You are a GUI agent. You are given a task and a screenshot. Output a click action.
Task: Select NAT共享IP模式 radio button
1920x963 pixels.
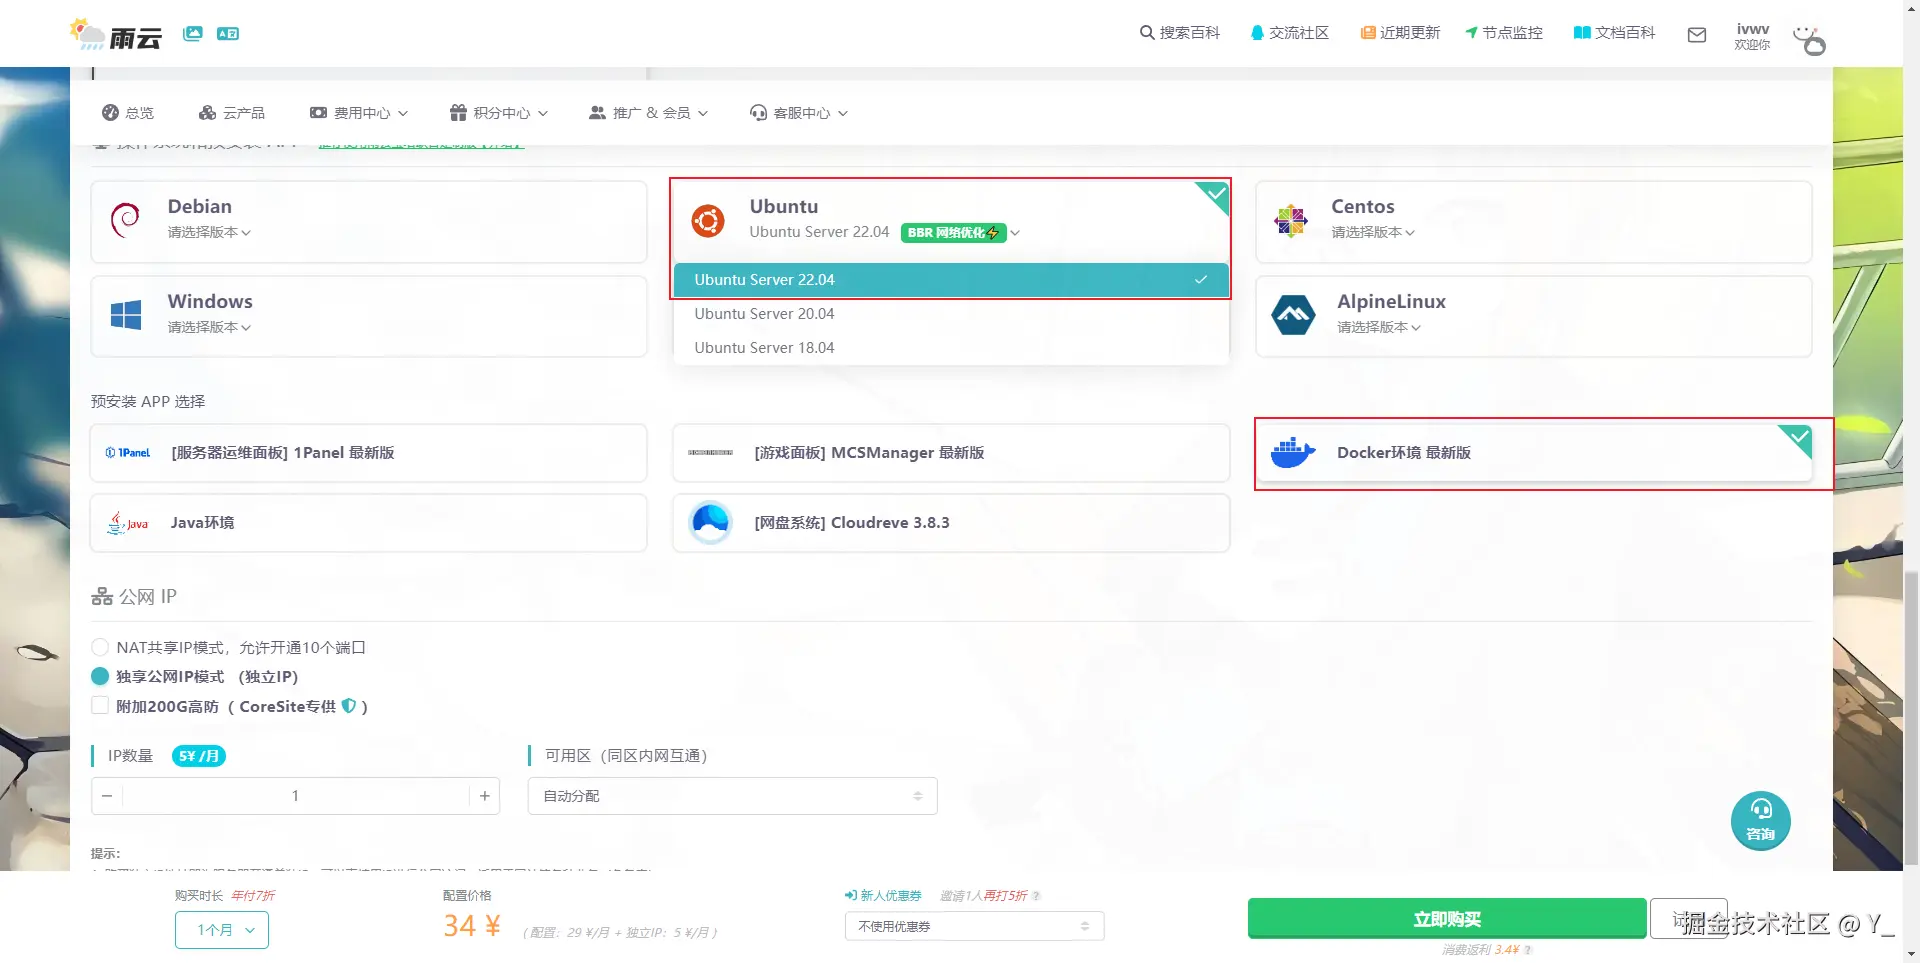[100, 647]
